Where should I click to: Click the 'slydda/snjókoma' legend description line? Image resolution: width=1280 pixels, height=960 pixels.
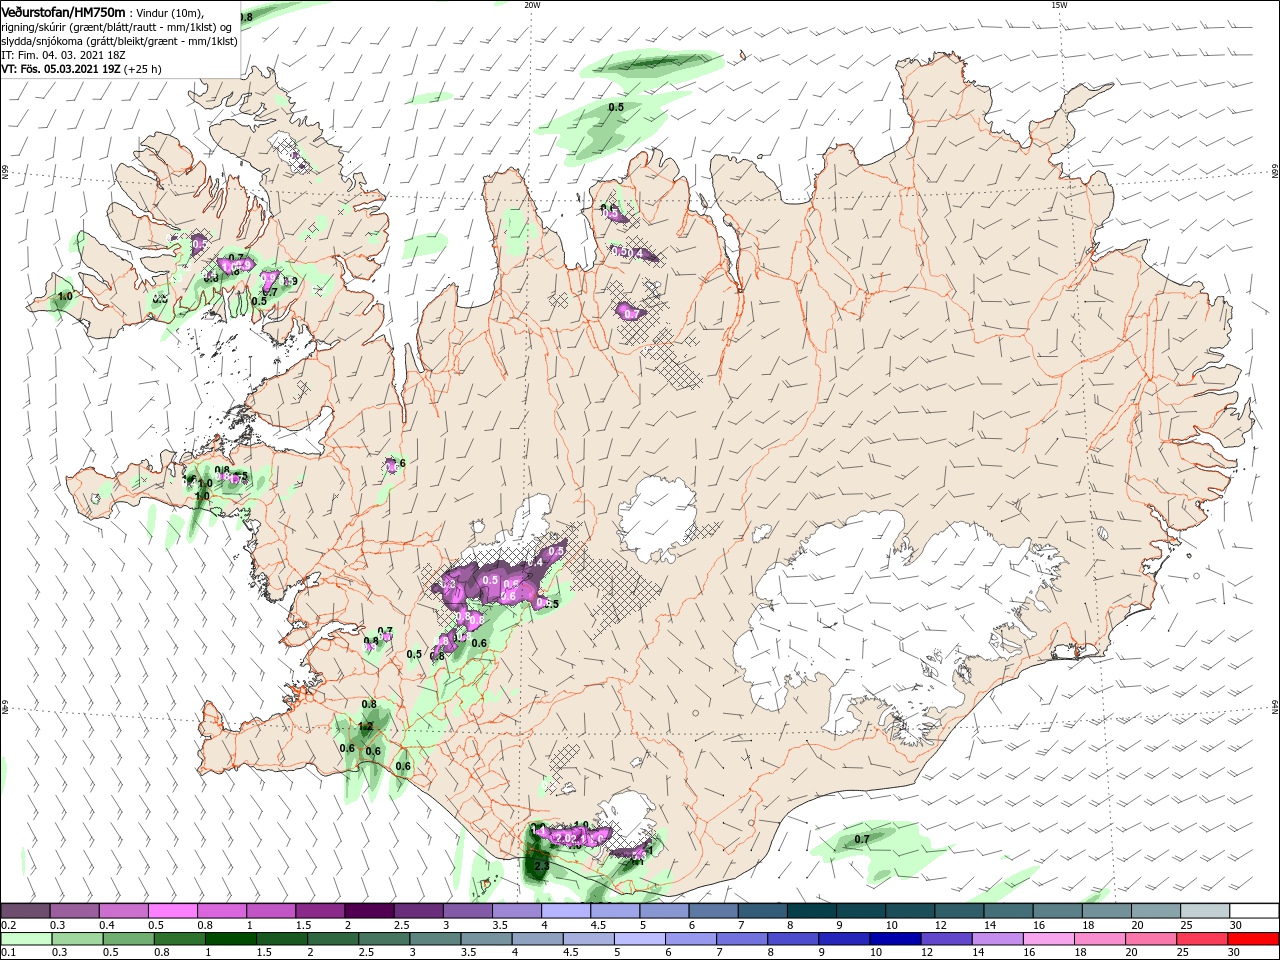[119, 41]
